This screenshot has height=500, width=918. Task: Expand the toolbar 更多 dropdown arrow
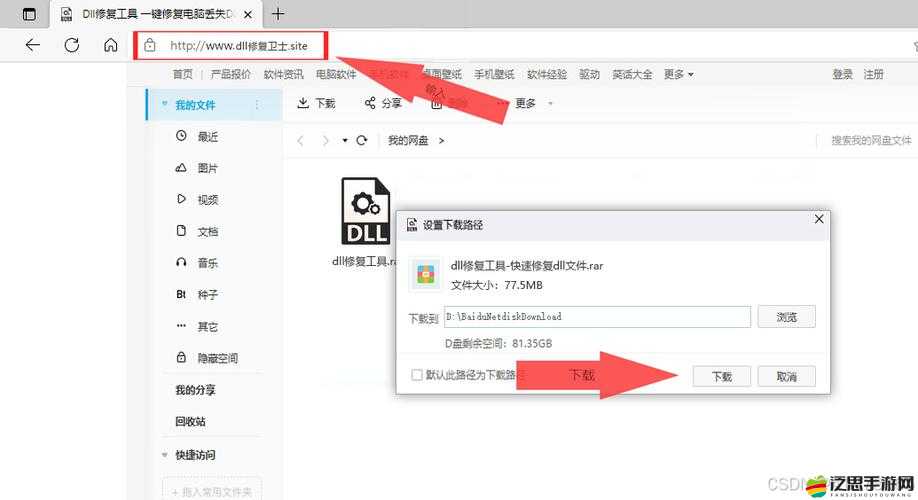click(x=550, y=104)
